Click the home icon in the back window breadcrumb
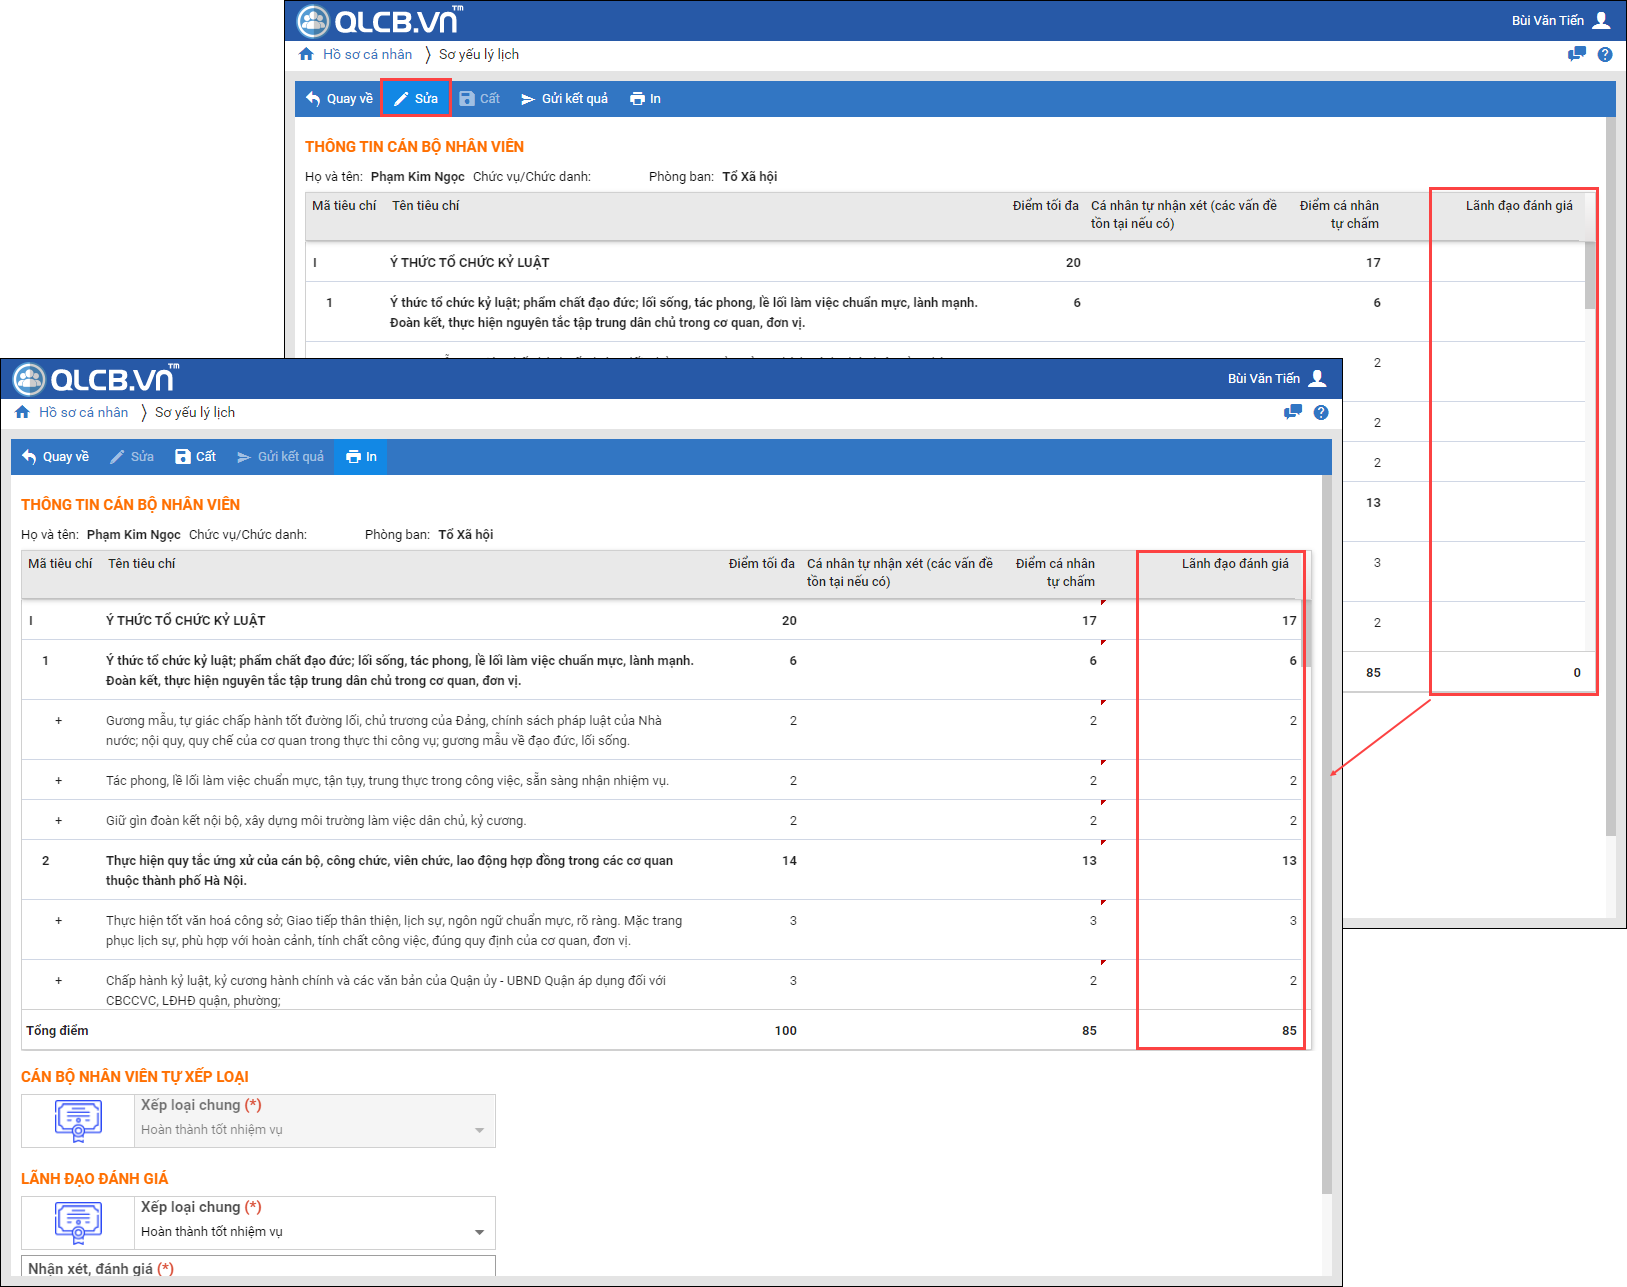The height and width of the screenshot is (1287, 1627). [x=306, y=54]
